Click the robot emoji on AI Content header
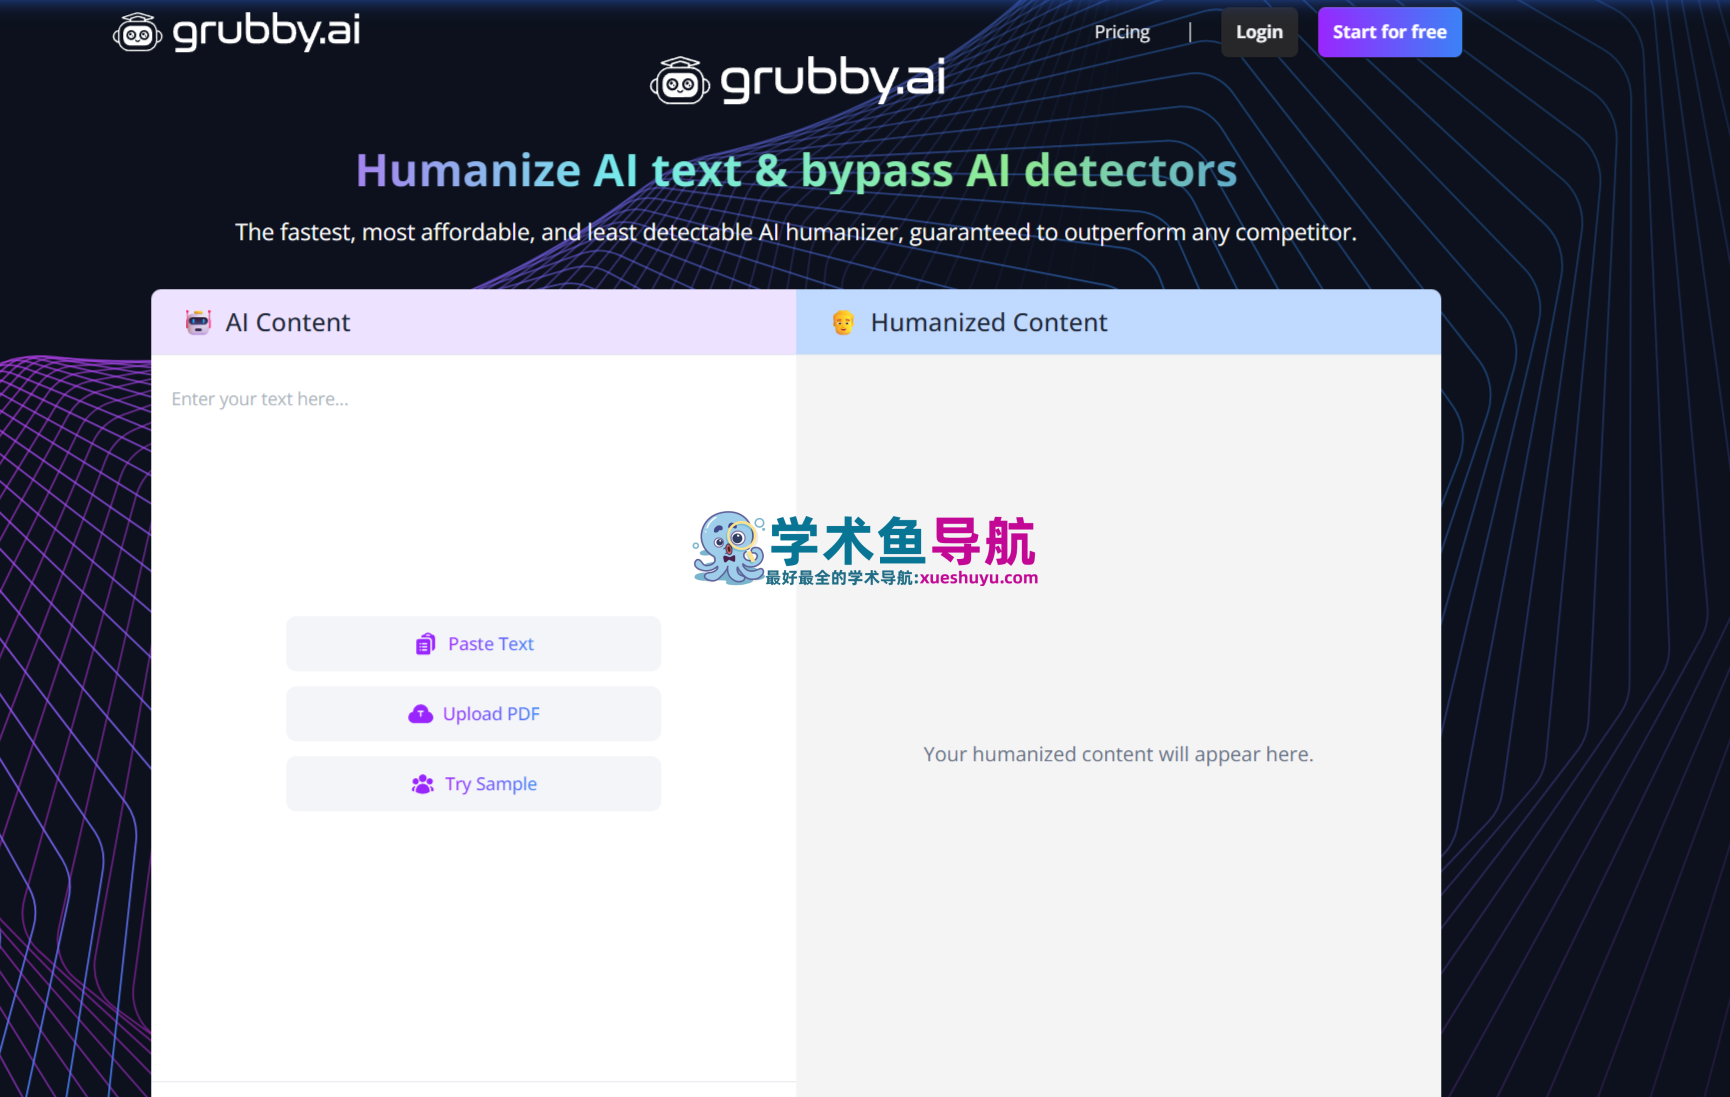Viewport: 1730px width, 1097px height. coord(199,322)
